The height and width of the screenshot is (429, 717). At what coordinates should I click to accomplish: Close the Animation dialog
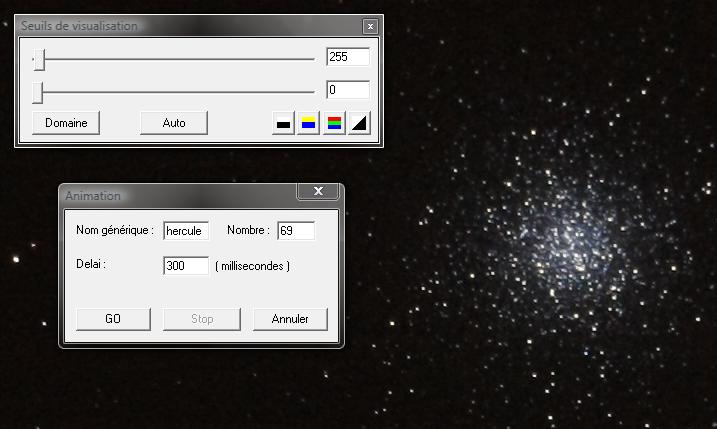pyautogui.click(x=318, y=191)
